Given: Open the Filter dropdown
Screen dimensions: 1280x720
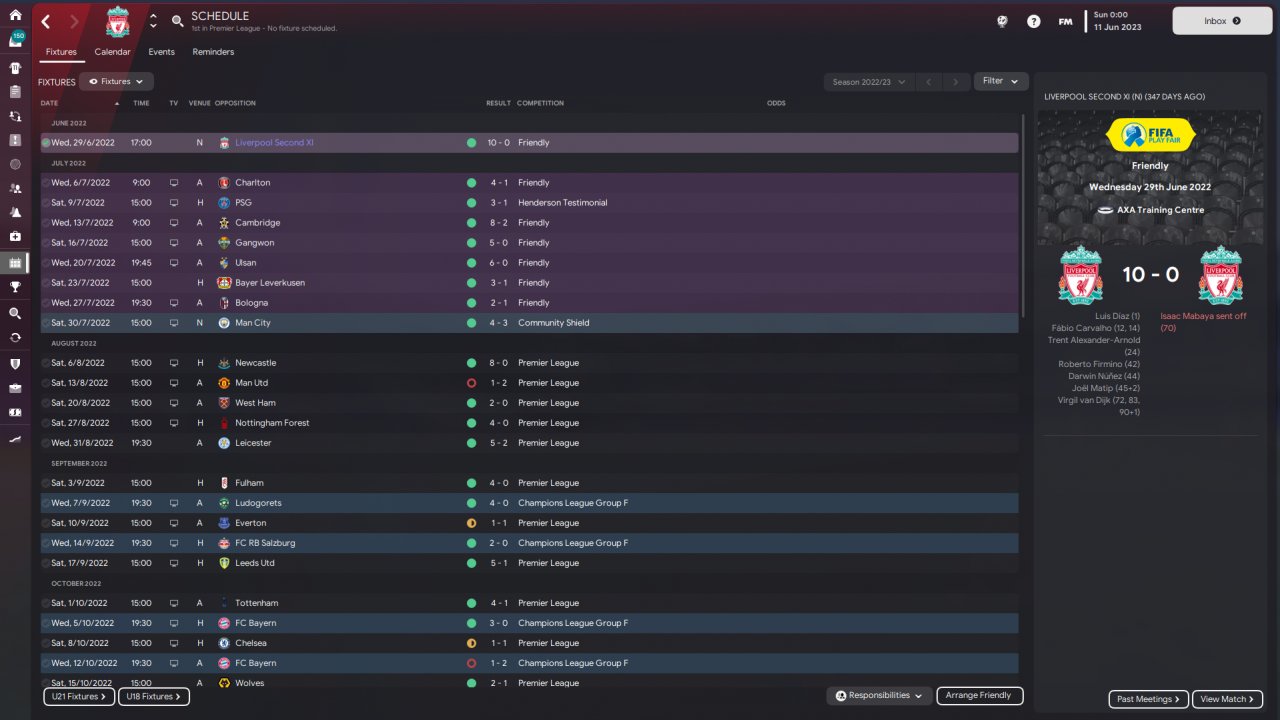Looking at the screenshot, I should coord(1001,81).
